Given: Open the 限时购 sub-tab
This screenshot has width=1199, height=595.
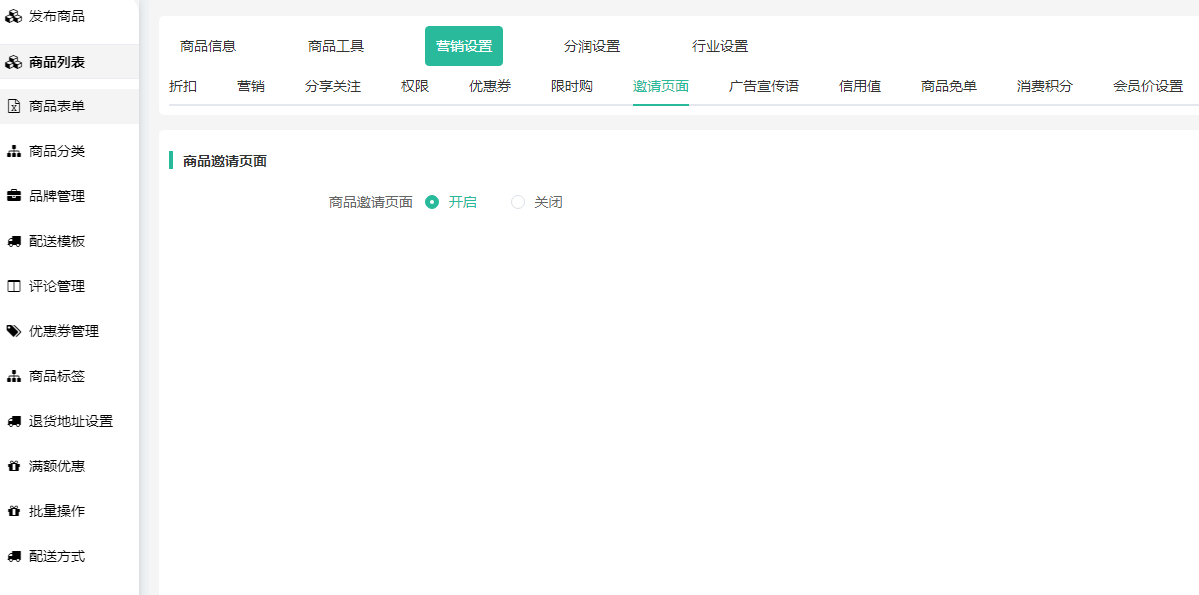Looking at the screenshot, I should pyautogui.click(x=572, y=86).
